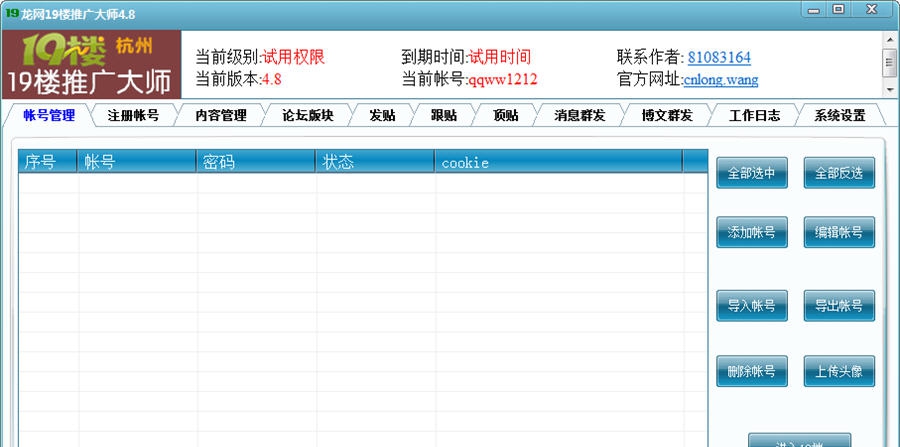The image size is (900, 447).
Task: View the 工作日志 tab
Action: pos(754,115)
